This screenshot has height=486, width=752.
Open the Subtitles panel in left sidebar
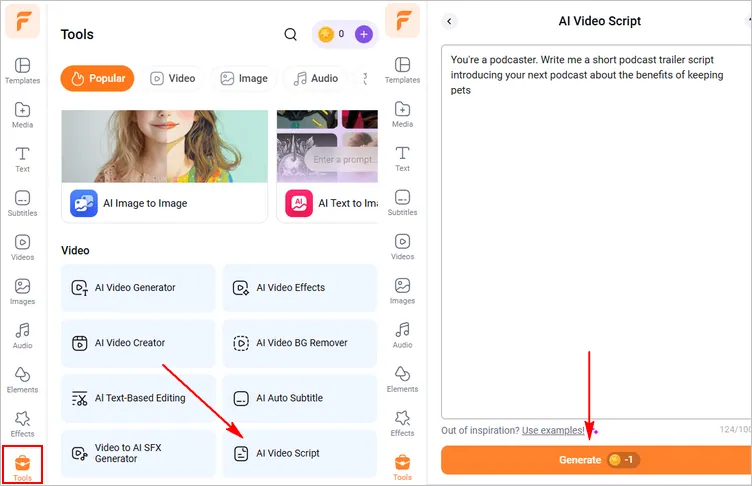tap(22, 203)
